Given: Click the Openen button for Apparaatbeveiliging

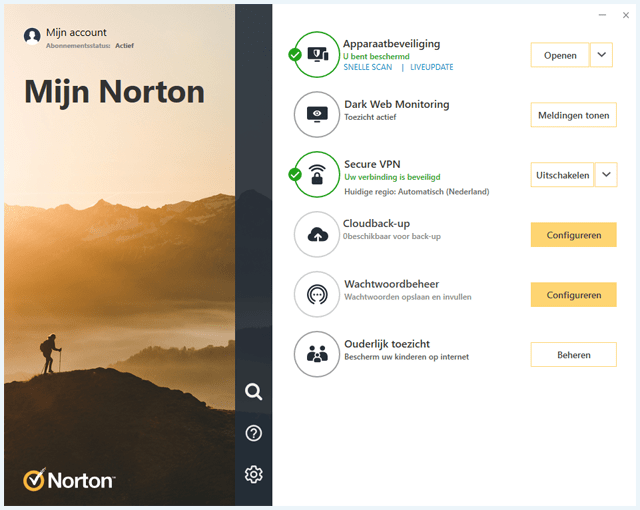Looking at the screenshot, I should (560, 55).
